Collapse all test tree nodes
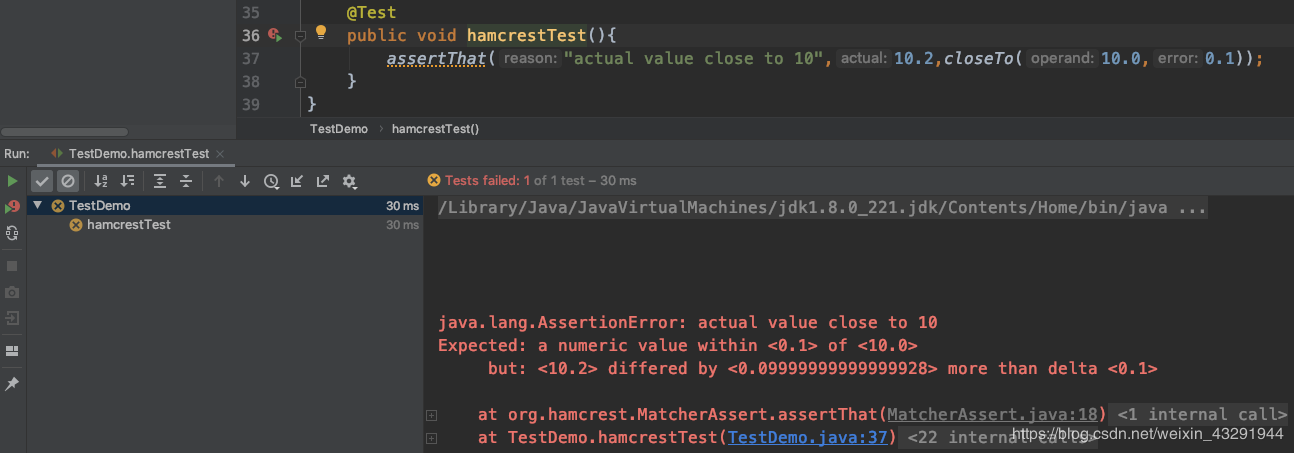Screen dimensions: 1294x453 186,181
